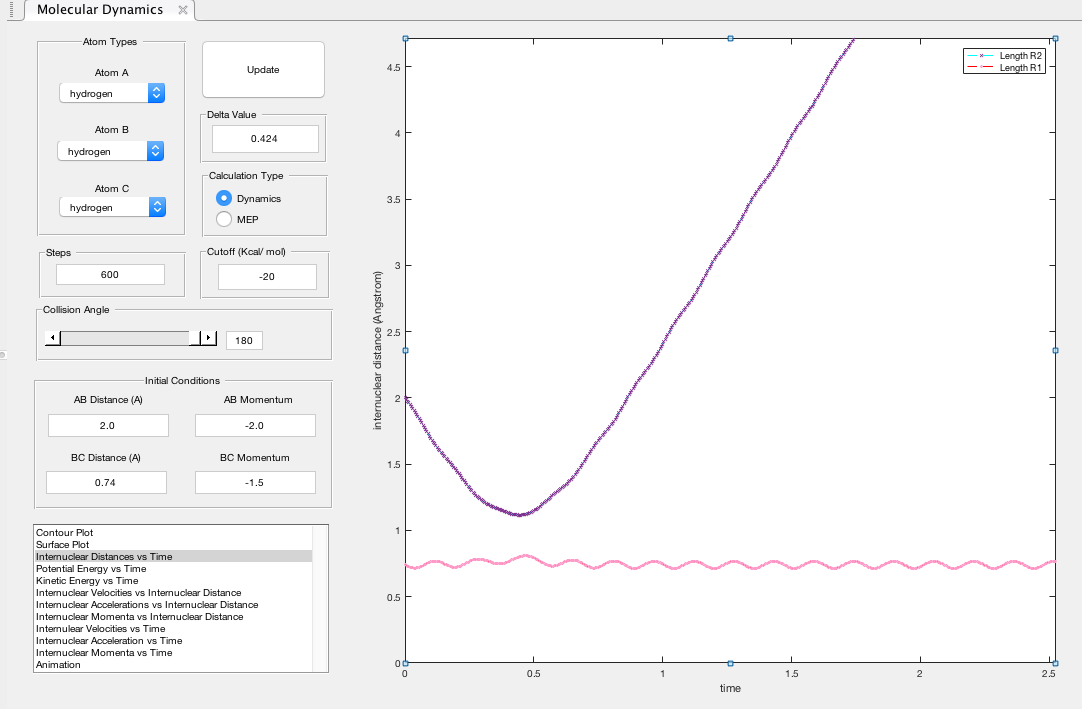Viewport: 1082px width, 709px height.
Task: Edit the Steps input field
Action: 110,275
